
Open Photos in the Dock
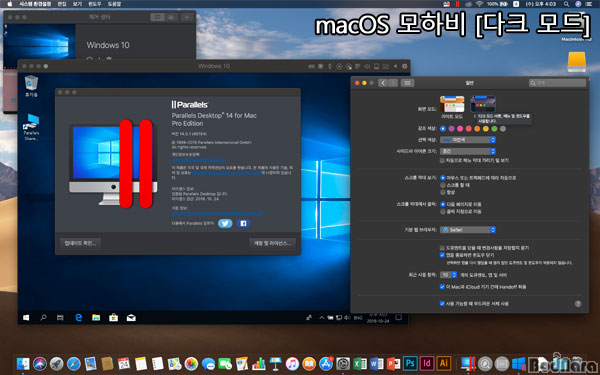coord(191,364)
